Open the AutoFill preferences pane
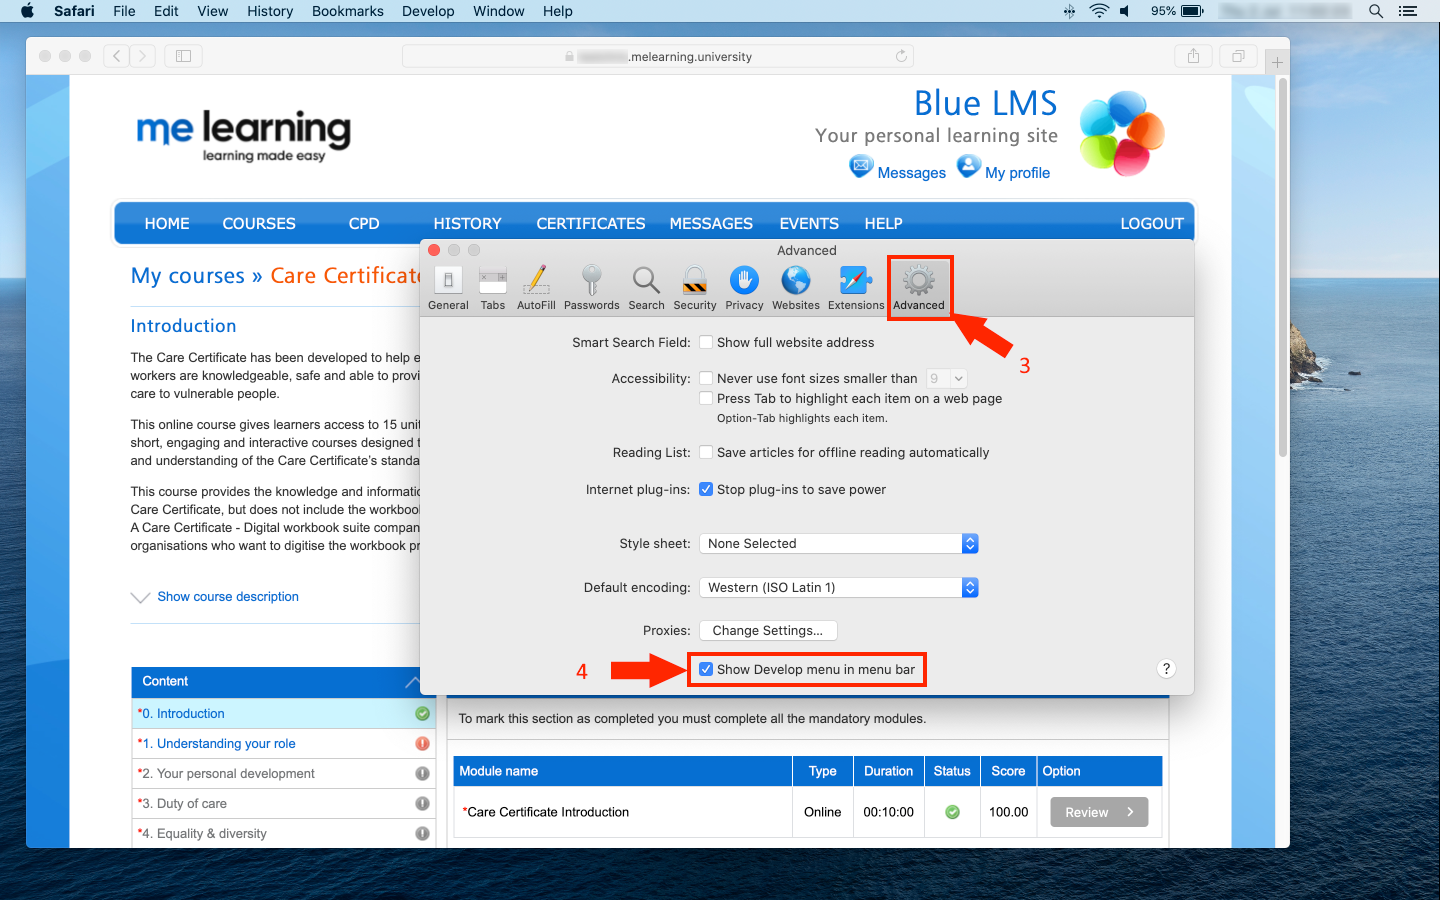 point(536,288)
